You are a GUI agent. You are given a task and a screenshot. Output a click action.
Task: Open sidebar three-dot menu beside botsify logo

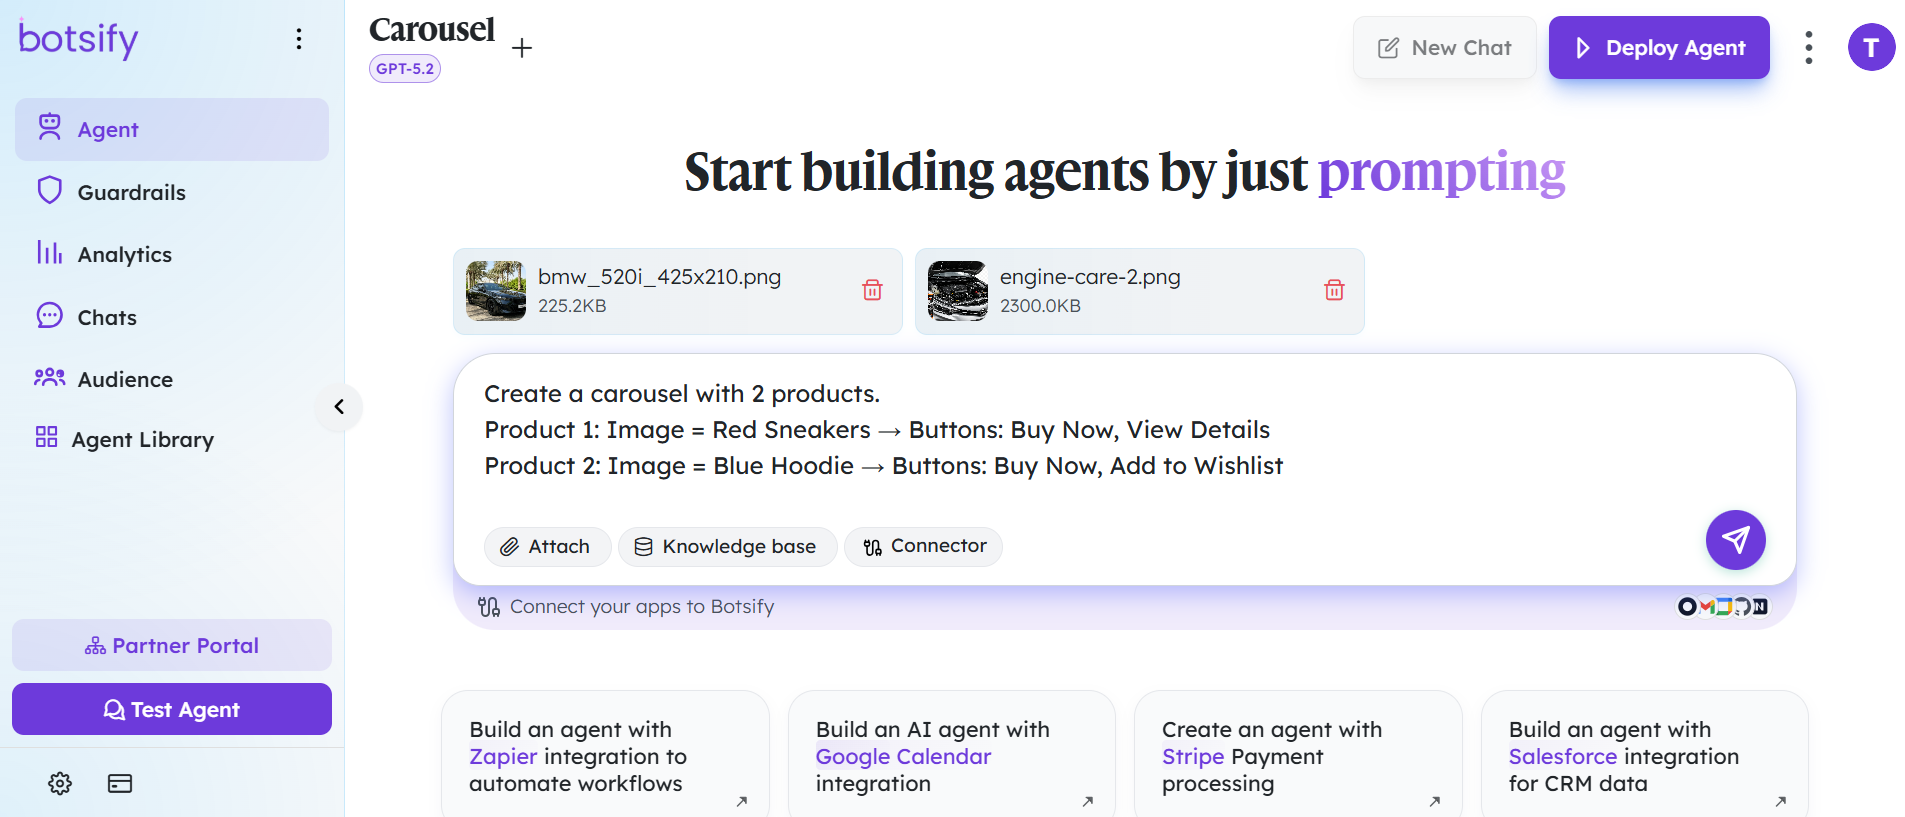pyautogui.click(x=298, y=39)
